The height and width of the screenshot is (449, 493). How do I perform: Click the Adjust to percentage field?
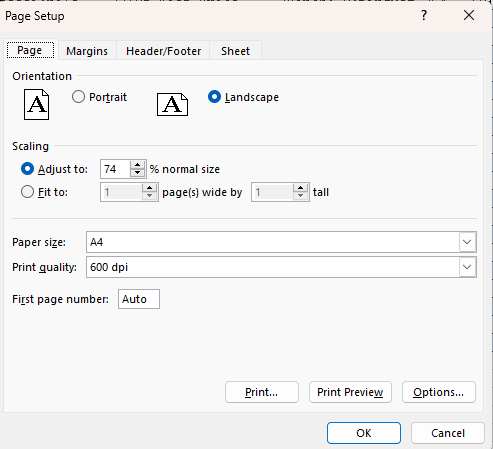[115, 169]
